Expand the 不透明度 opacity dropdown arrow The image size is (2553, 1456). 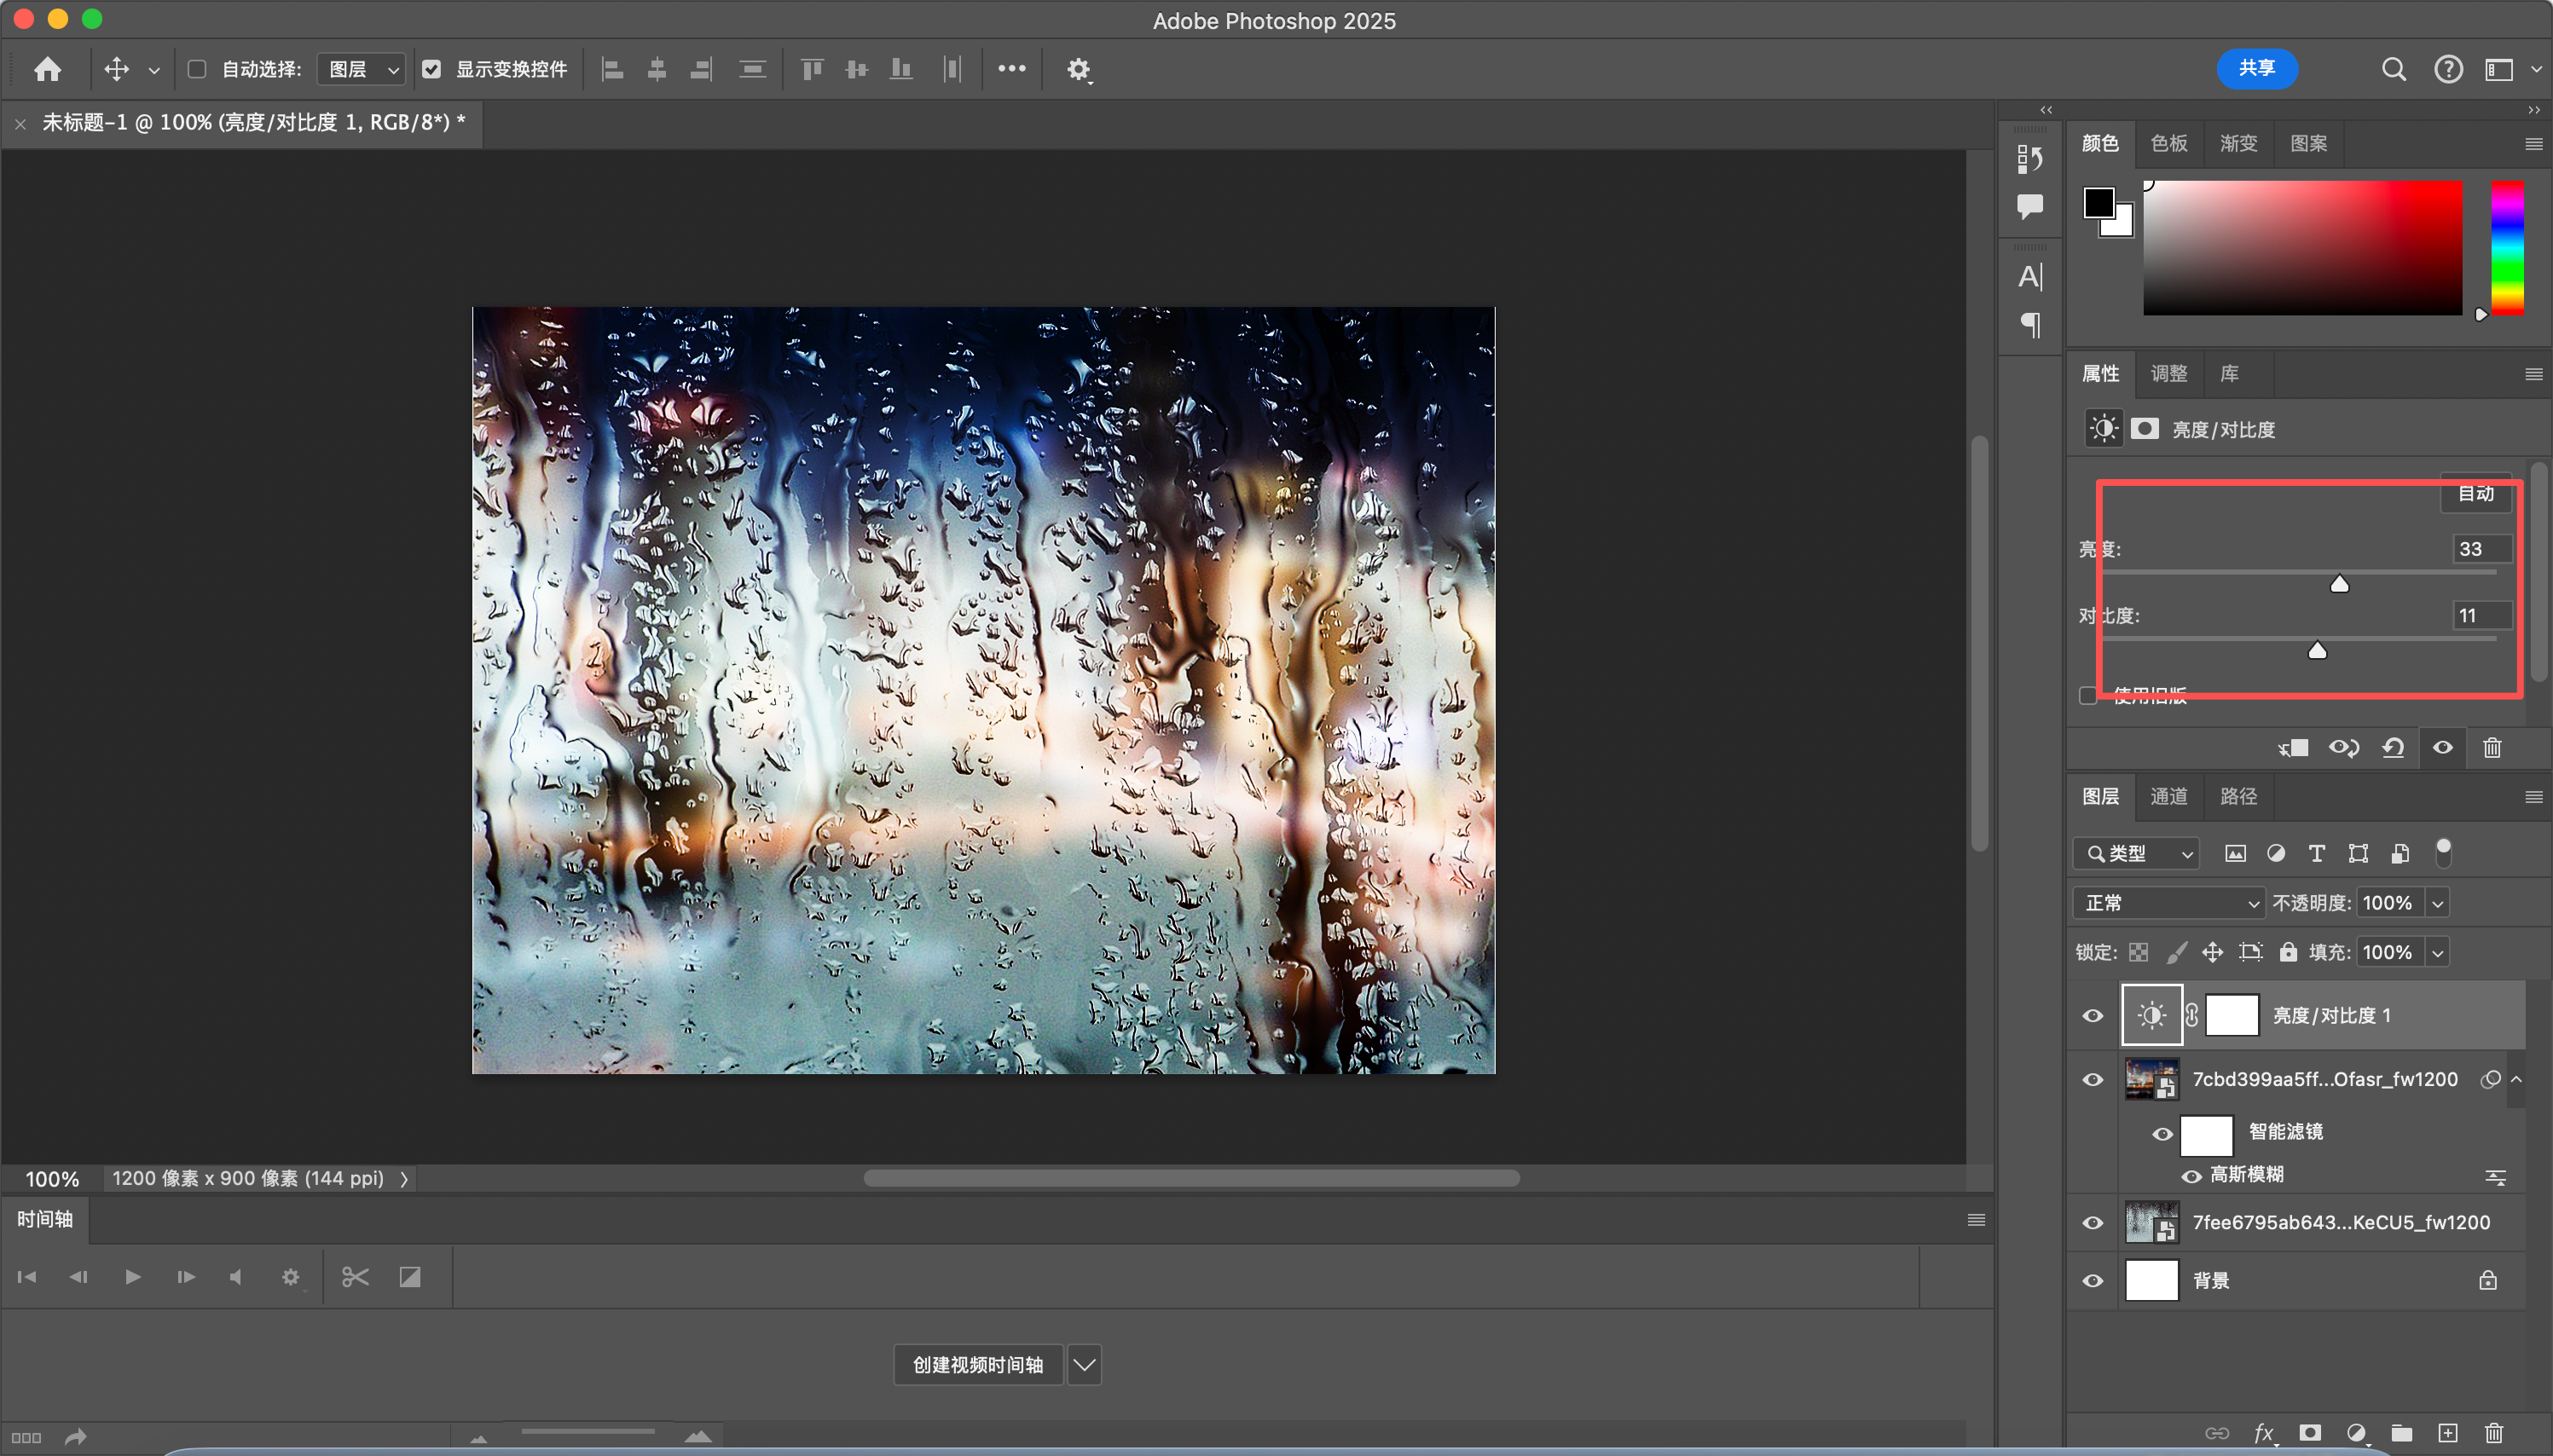pyautogui.click(x=2438, y=903)
